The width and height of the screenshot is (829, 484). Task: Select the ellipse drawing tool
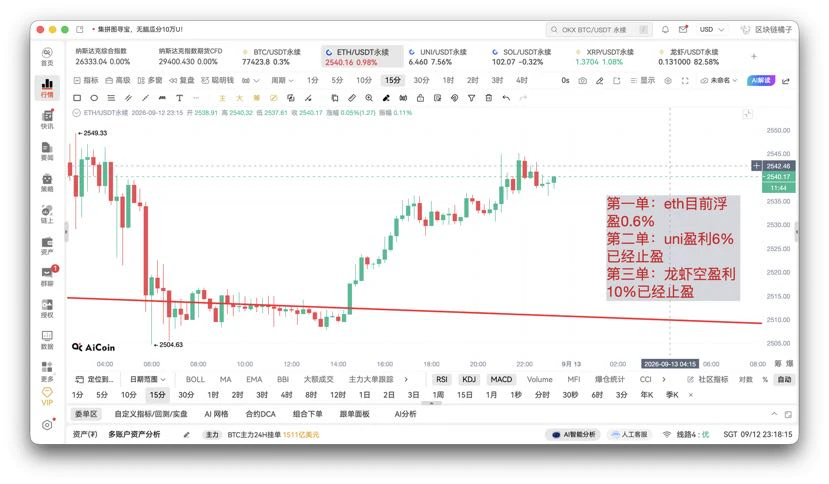[x=94, y=98]
